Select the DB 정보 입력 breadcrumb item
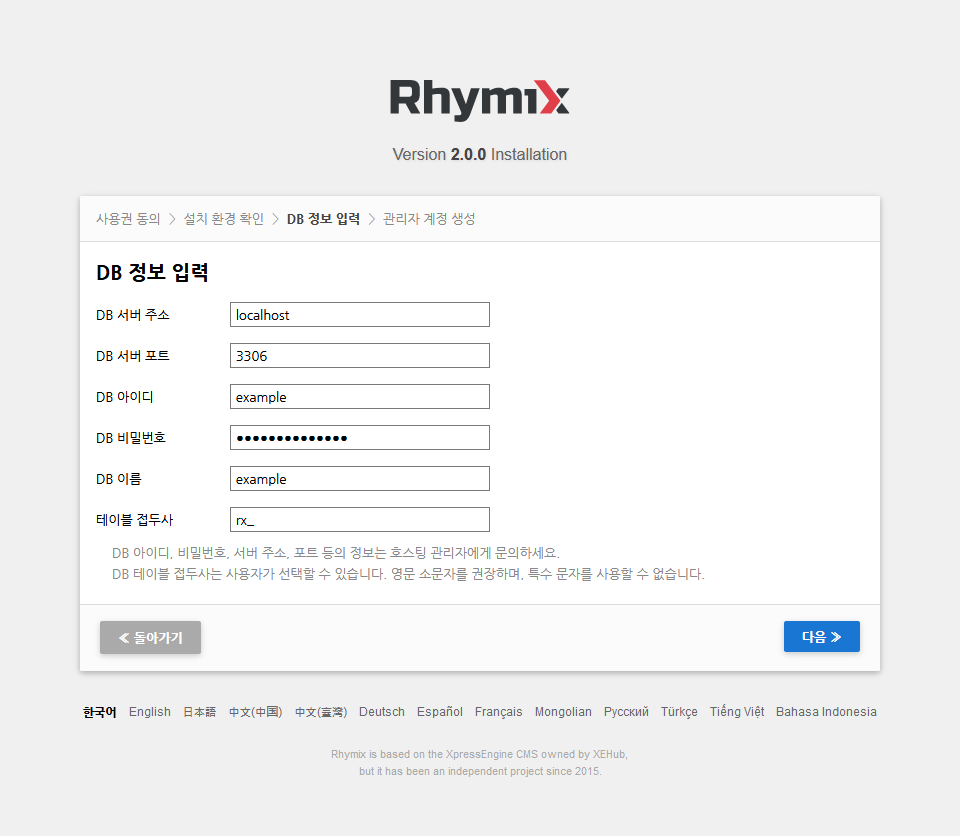This screenshot has height=836, width=960. [323, 218]
